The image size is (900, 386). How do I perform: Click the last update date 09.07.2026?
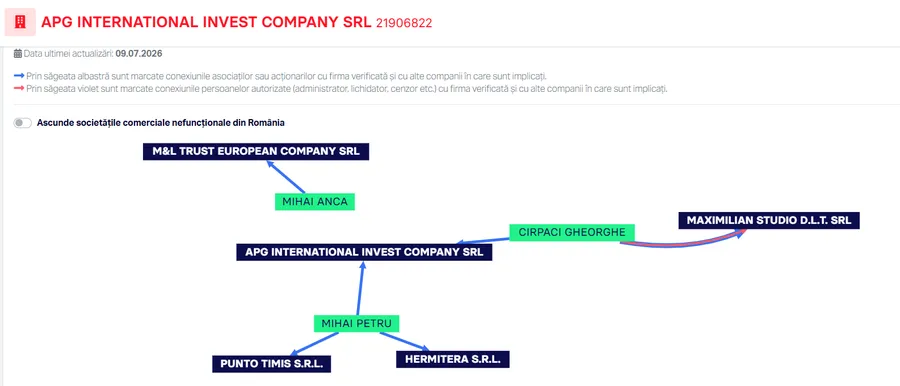coord(139,54)
